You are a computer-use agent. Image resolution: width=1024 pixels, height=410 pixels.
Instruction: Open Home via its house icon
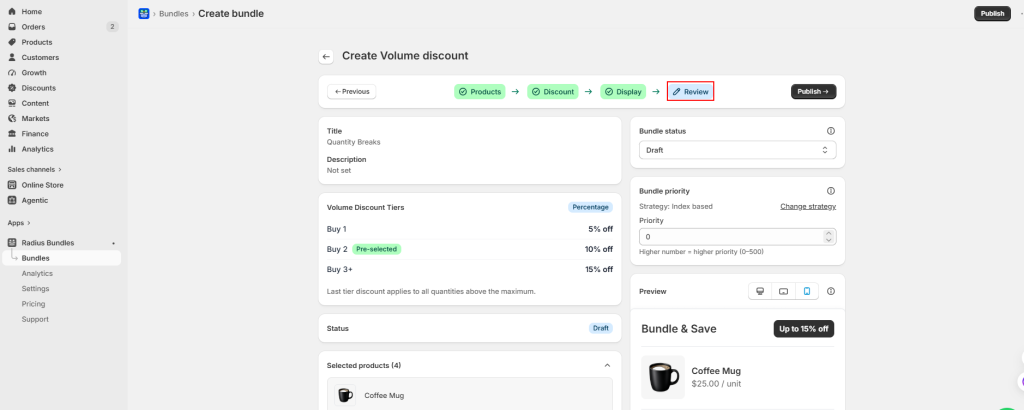tap(12, 12)
